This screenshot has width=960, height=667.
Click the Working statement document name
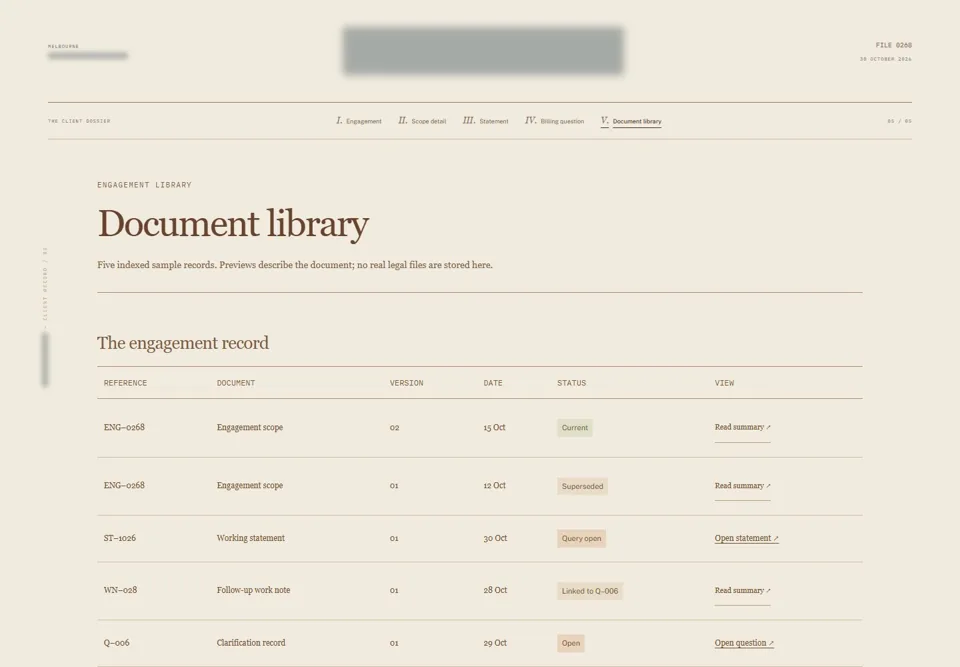pos(250,538)
